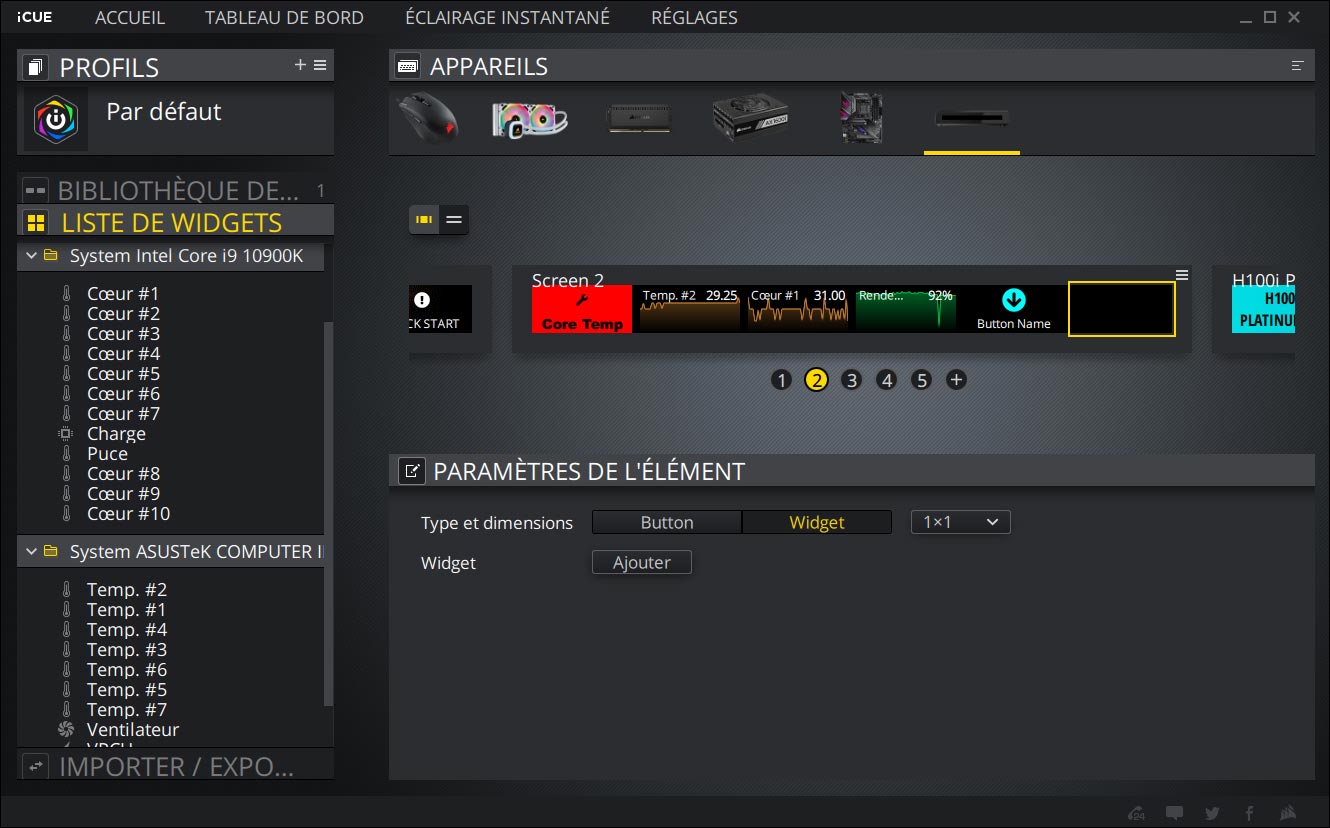Click the Quick Start tile on previous screen

coord(441,309)
